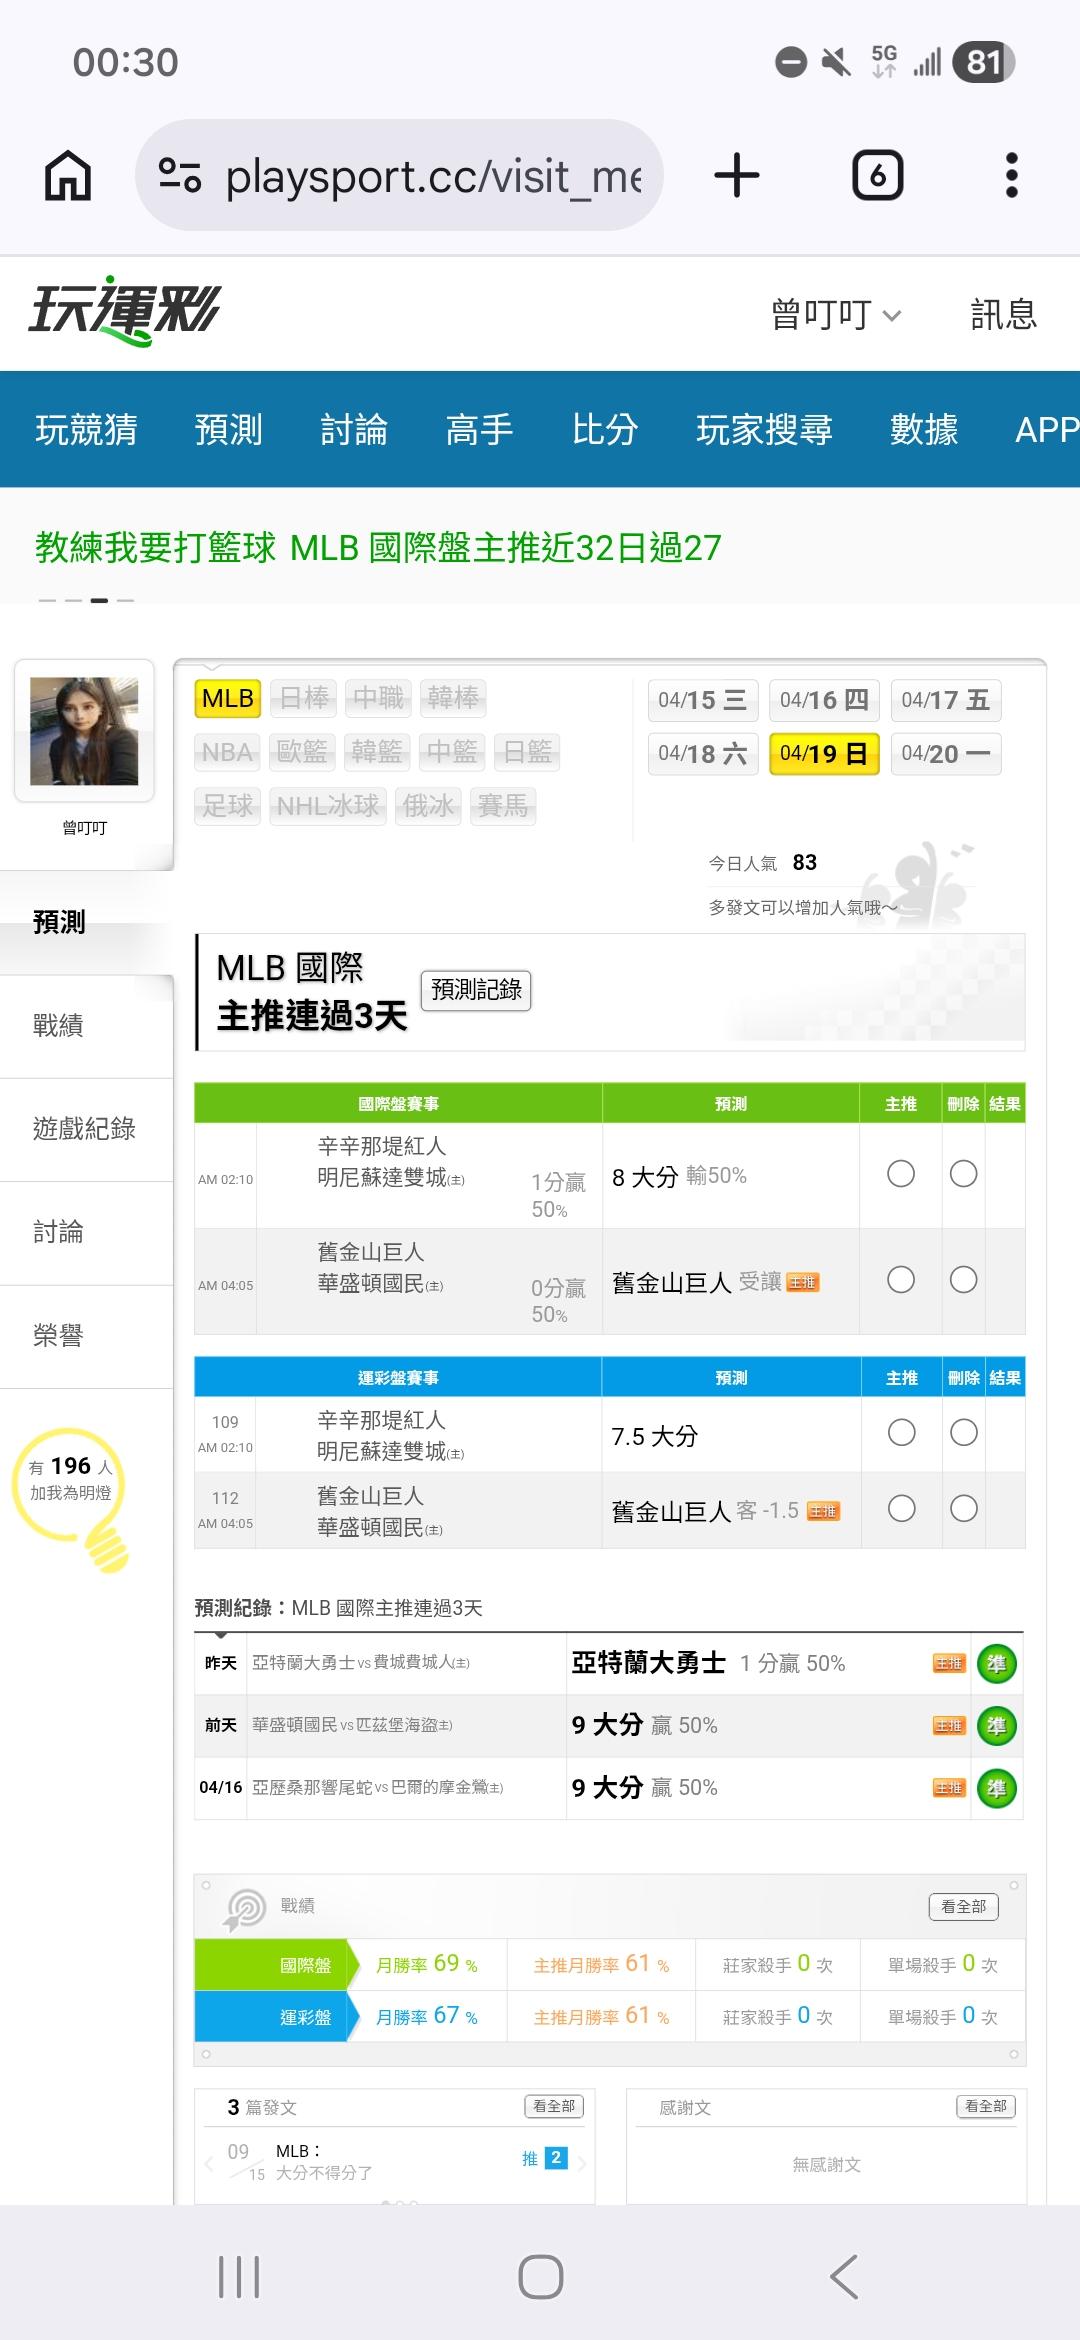Screen dimensions: 1080x2340
Task: Open the browser three-dot menu
Action: coord(1011,176)
